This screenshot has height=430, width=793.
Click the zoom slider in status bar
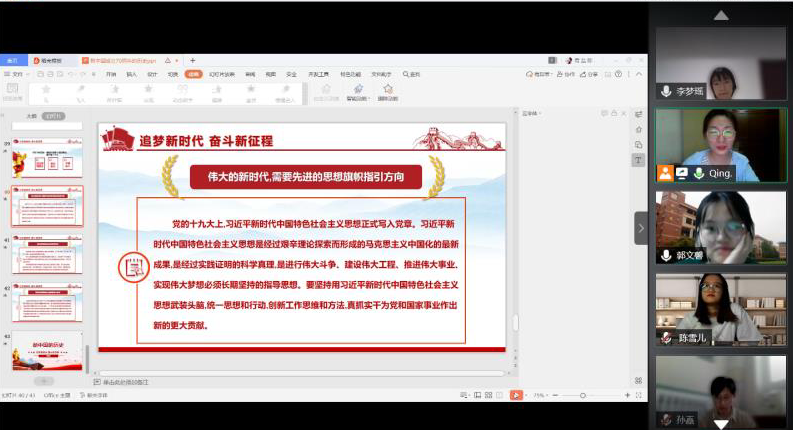click(x=580, y=395)
